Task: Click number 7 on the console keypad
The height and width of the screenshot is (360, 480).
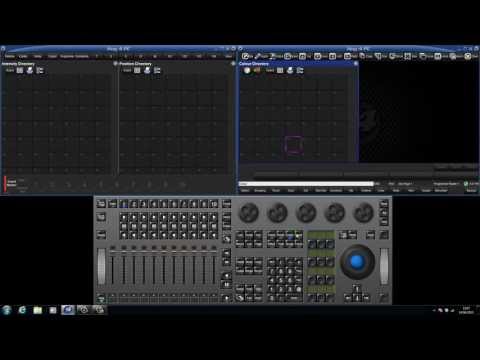Action: [x=272, y=272]
